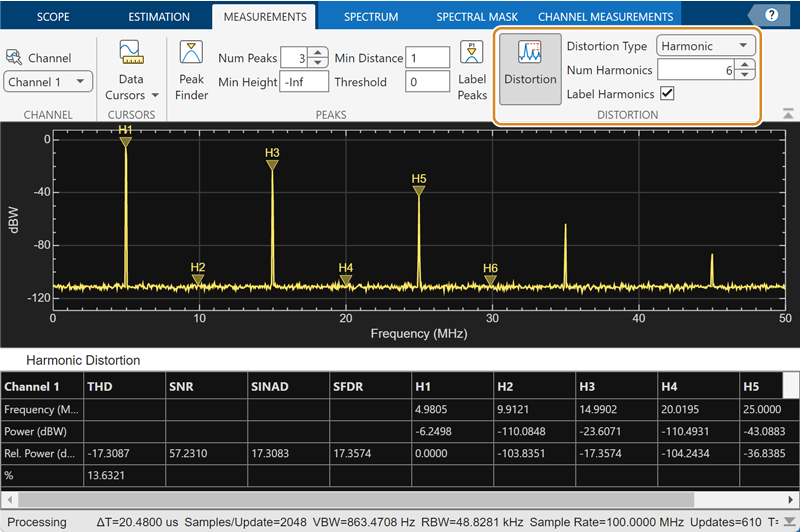Open the SCOPE tab

click(x=53, y=17)
